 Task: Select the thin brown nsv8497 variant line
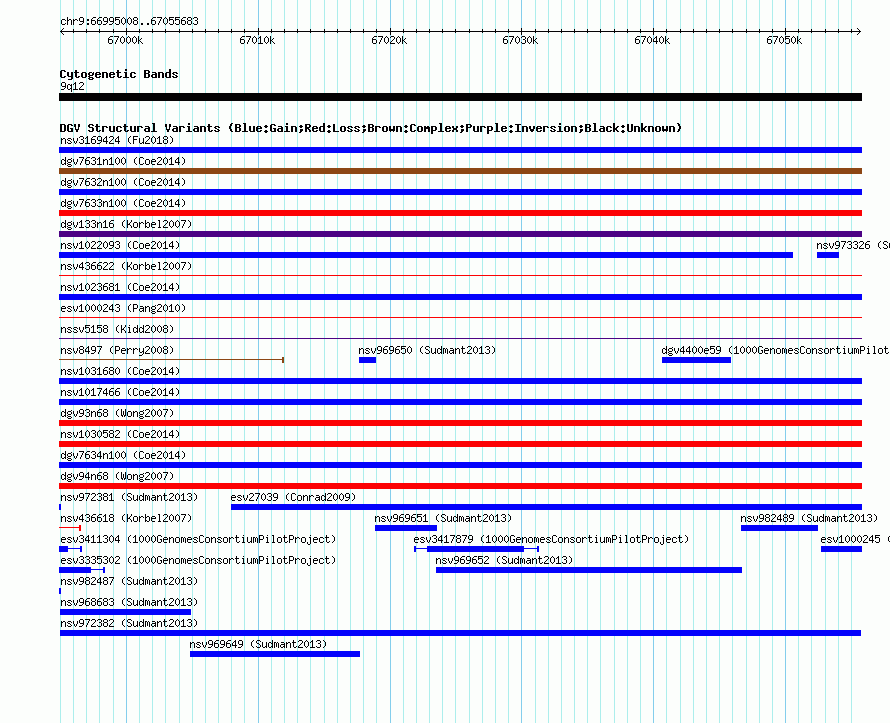[x=171, y=360]
